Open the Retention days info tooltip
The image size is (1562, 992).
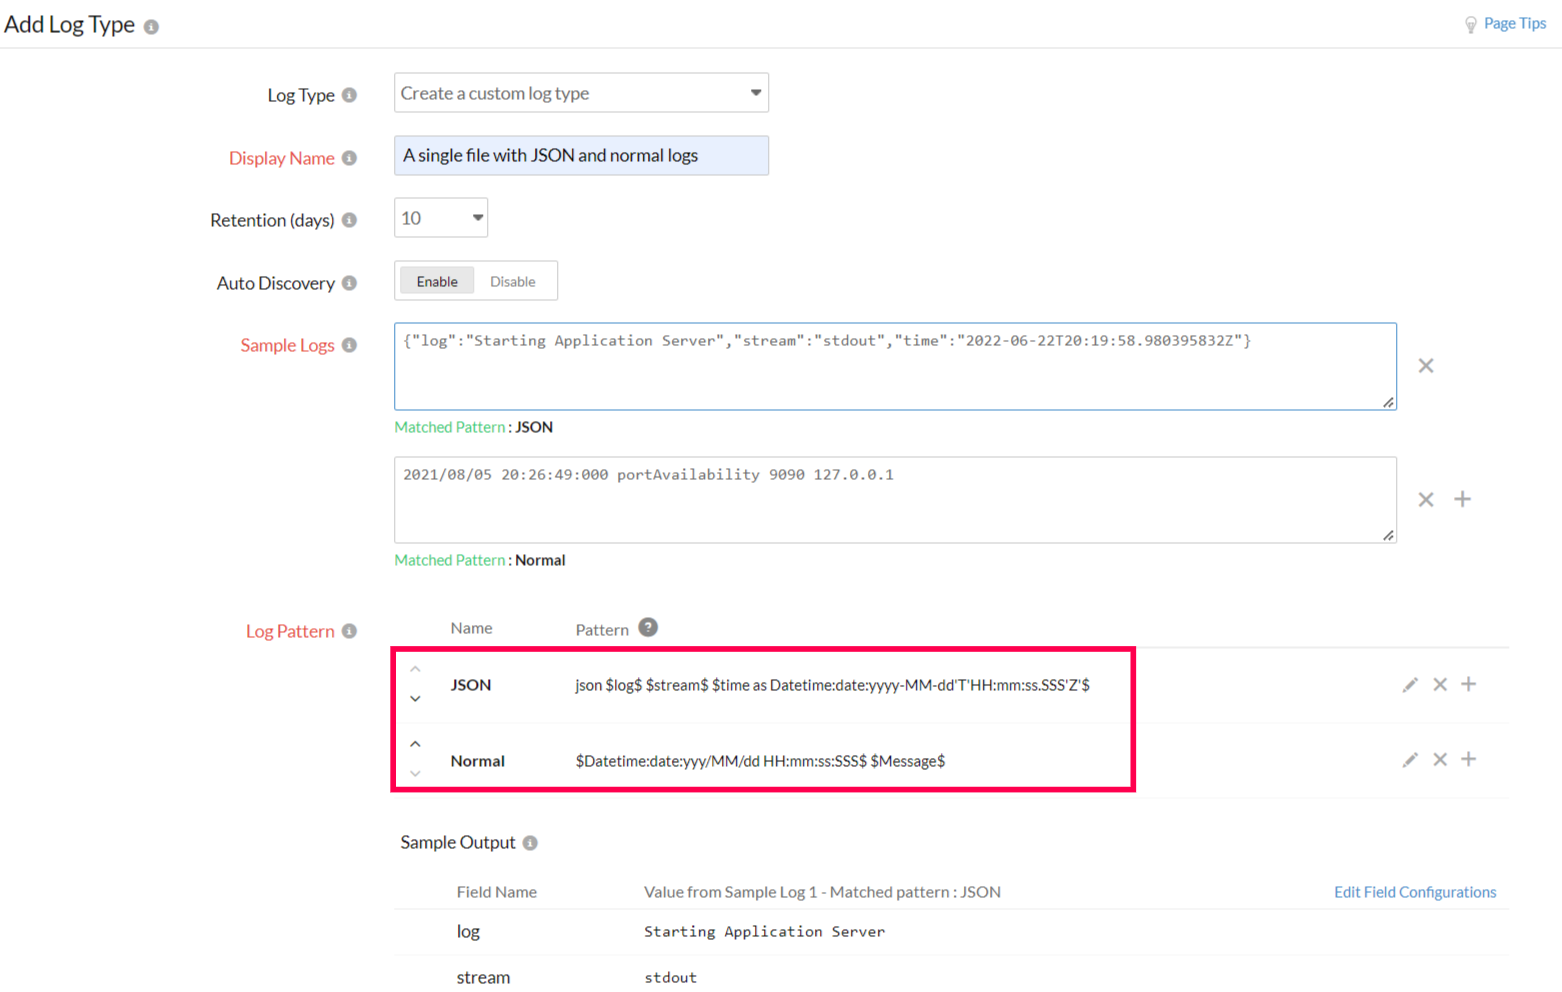point(350,221)
